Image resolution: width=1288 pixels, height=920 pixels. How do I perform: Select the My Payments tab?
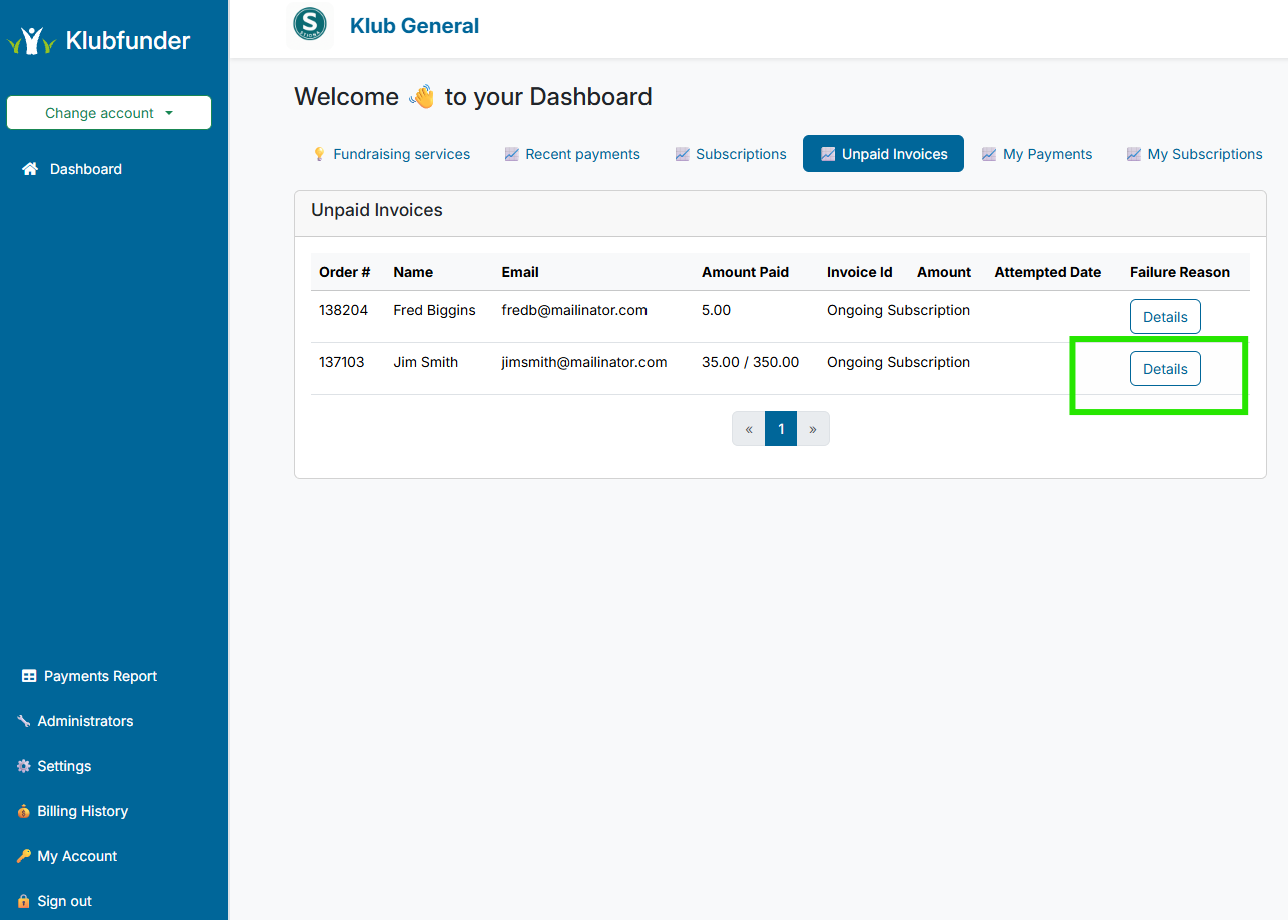pyautogui.click(x=1037, y=154)
